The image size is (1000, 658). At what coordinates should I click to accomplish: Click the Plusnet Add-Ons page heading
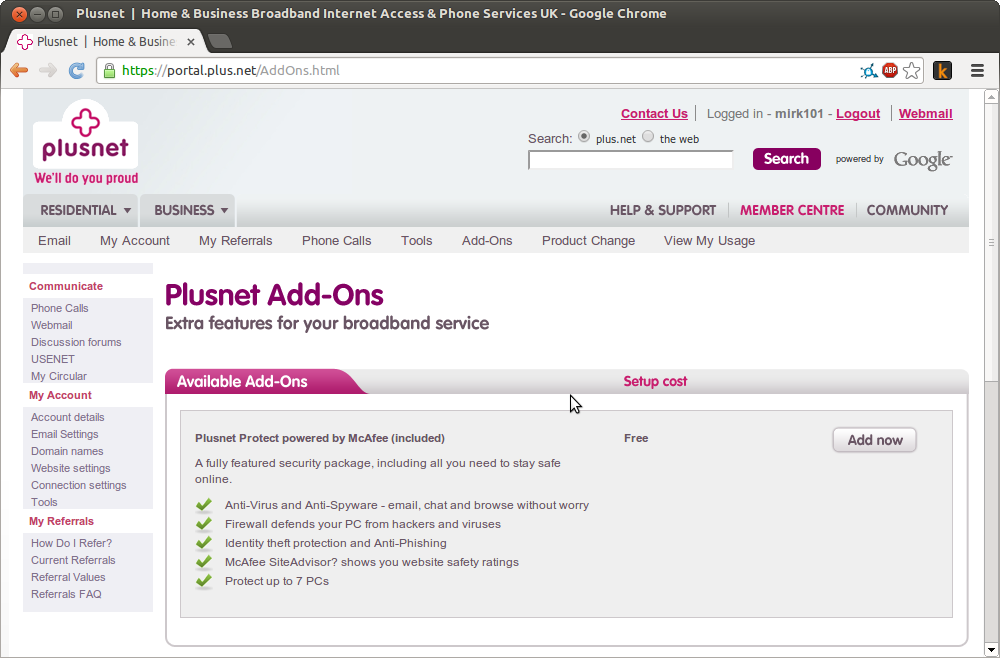[x=274, y=295]
